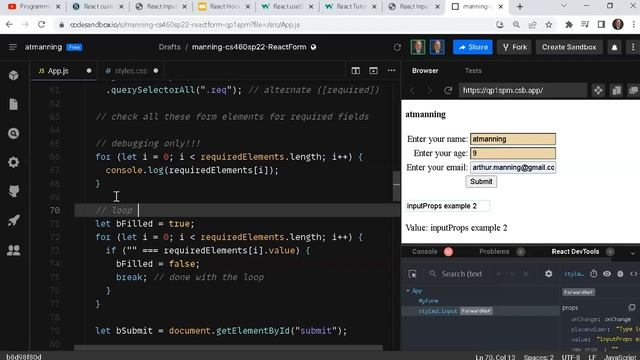Go back in preview browser
Image resolution: width=640 pixels, height=360 pixels.
coord(412,91)
